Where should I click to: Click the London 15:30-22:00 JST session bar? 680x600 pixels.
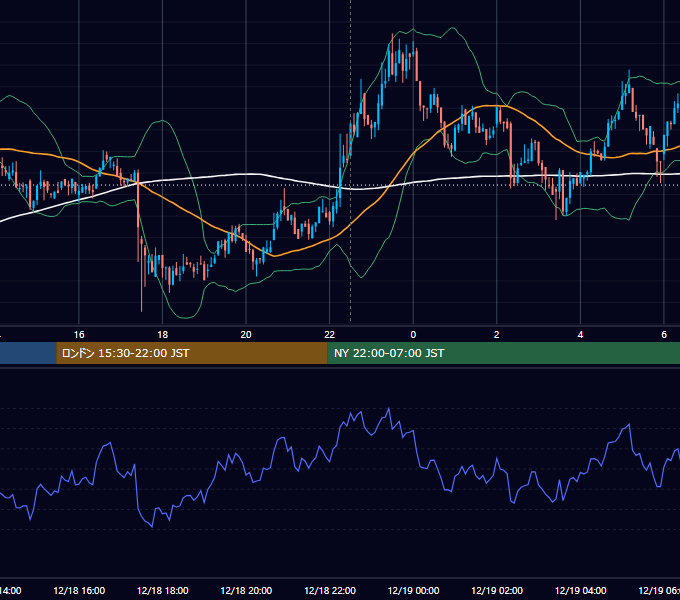[x=192, y=353]
